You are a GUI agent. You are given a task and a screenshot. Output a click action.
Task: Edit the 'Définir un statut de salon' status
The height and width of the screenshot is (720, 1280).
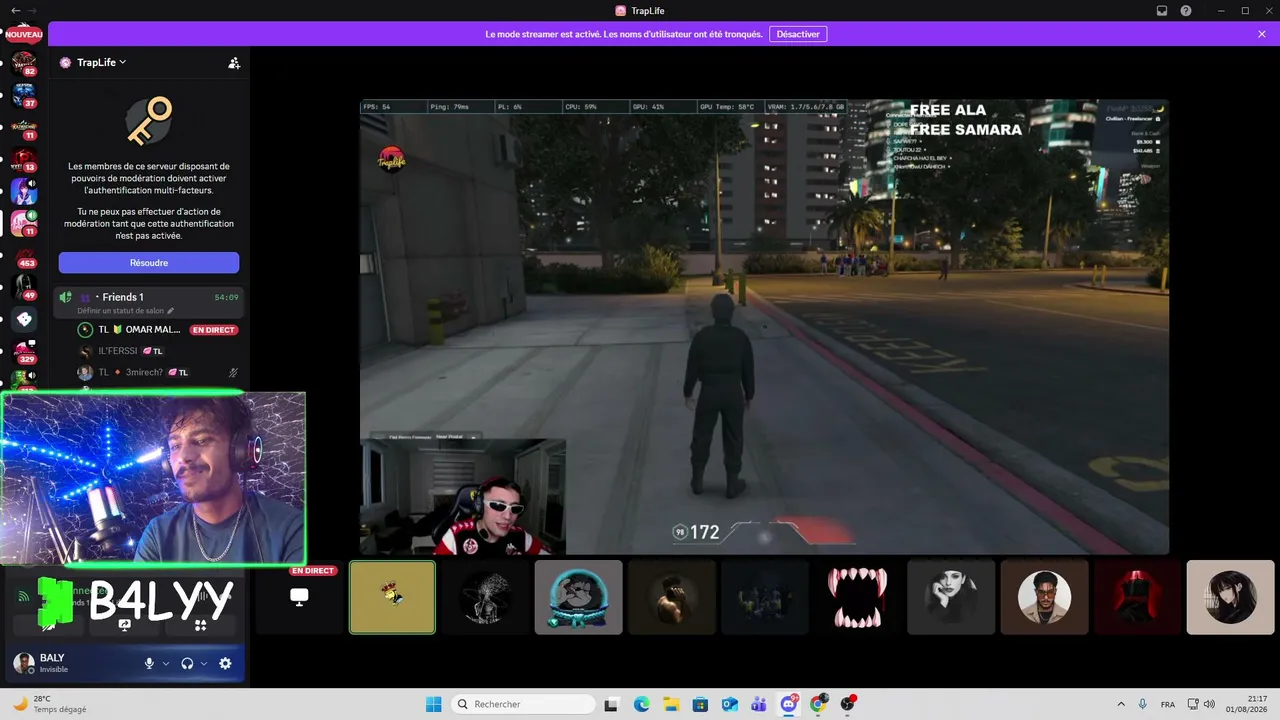pos(126,311)
